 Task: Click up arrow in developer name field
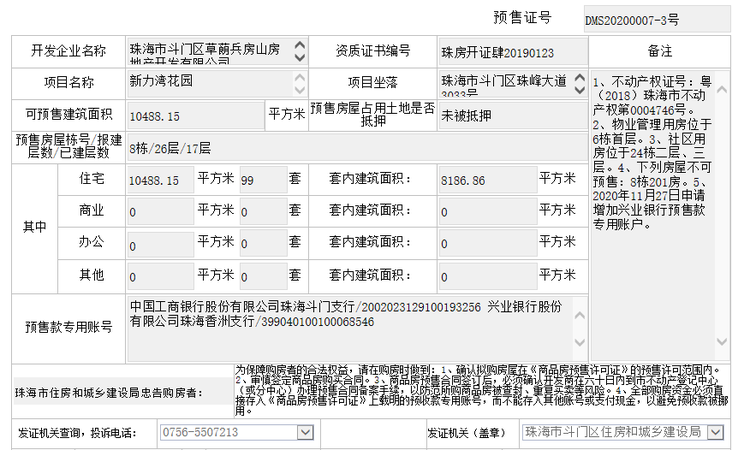click(x=300, y=45)
